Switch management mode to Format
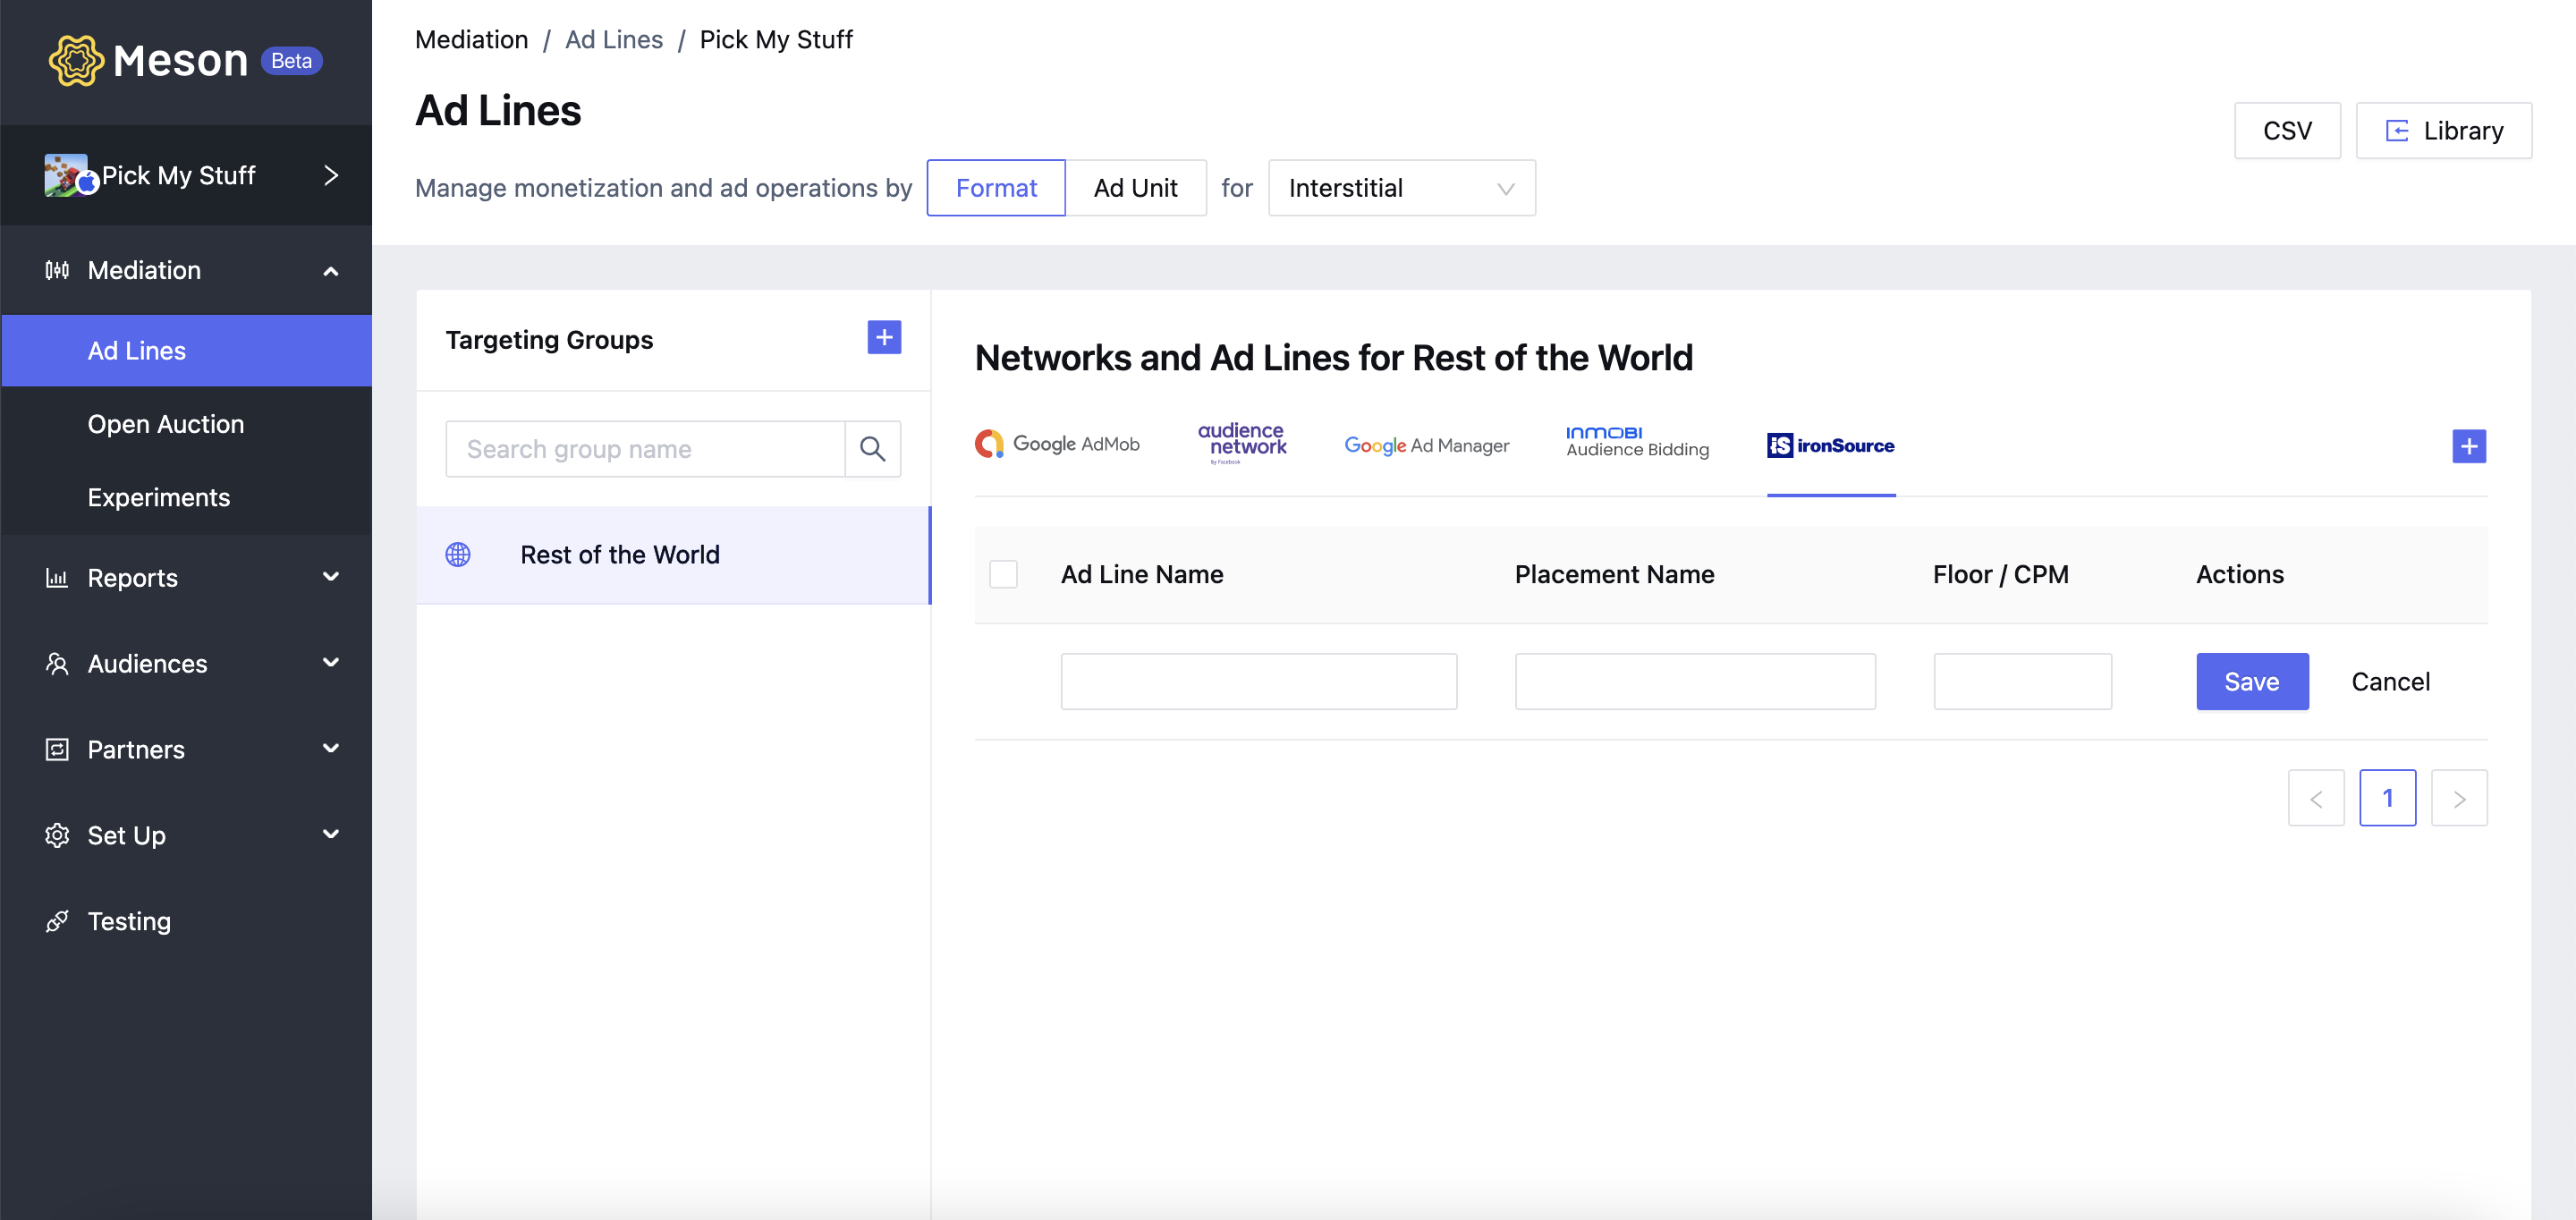Image resolution: width=2576 pixels, height=1220 pixels. pos(996,188)
